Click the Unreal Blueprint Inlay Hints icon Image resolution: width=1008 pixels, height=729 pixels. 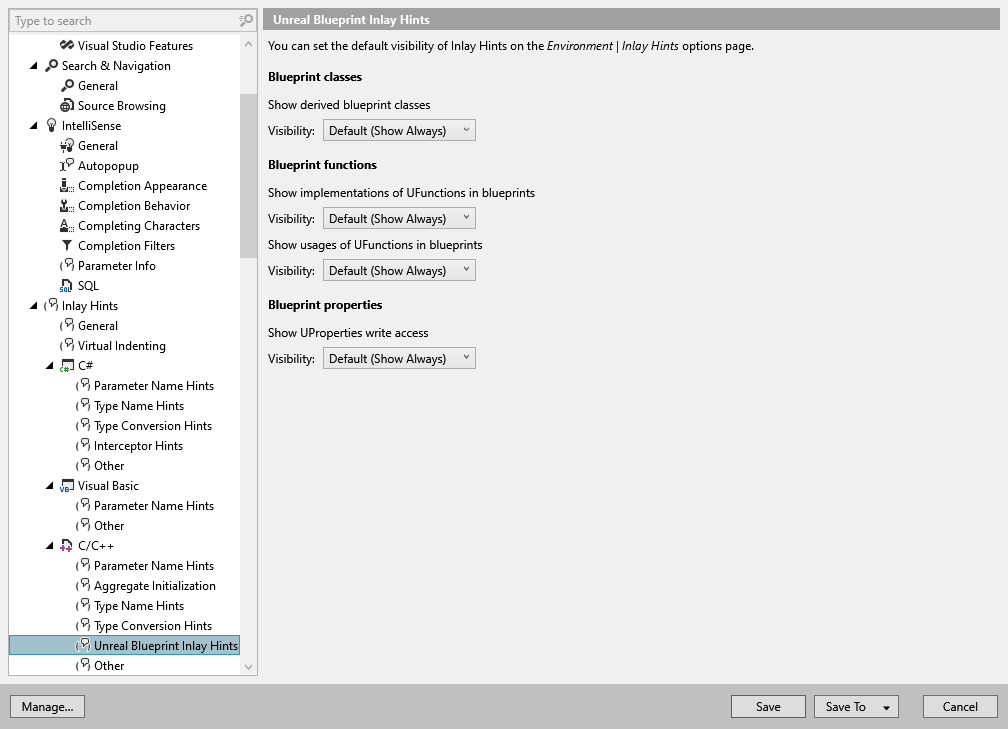tap(83, 645)
